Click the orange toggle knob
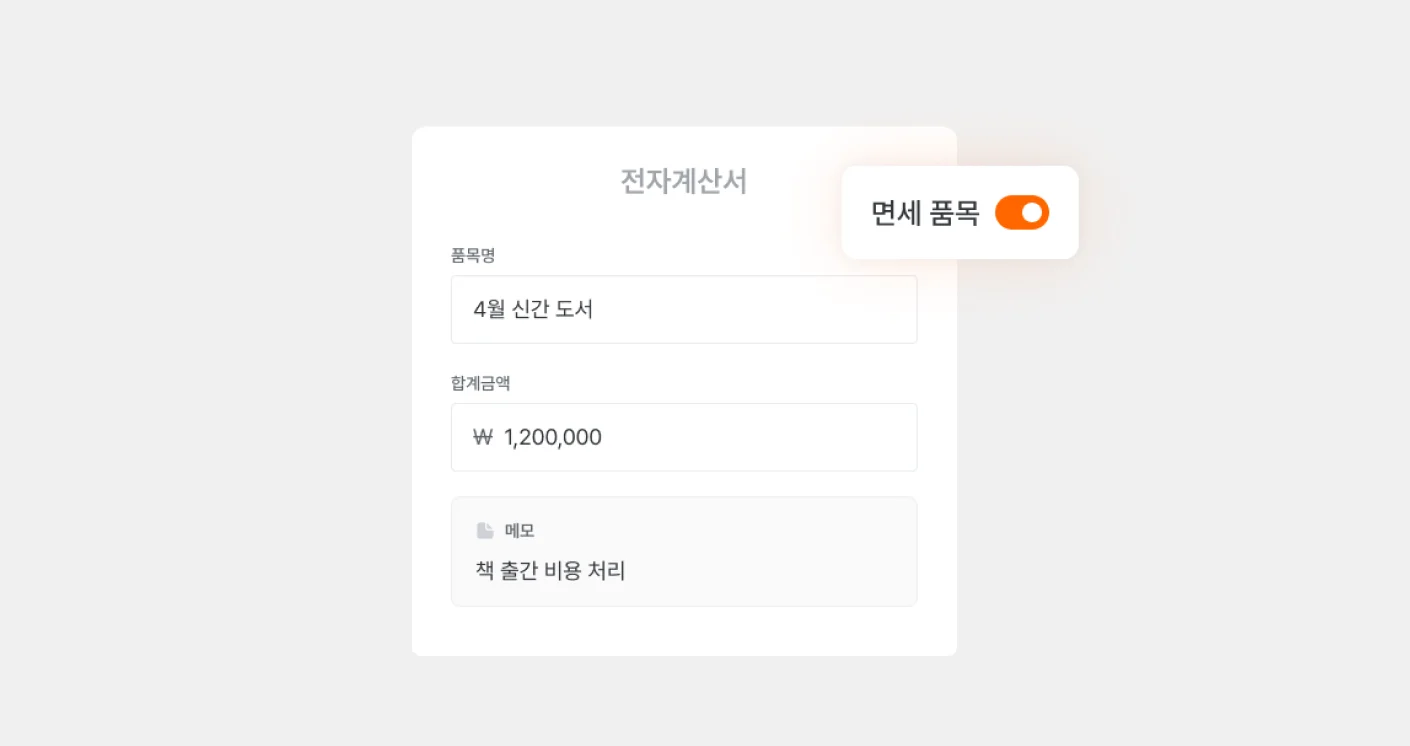The width and height of the screenshot is (1410, 746). tap(1032, 212)
